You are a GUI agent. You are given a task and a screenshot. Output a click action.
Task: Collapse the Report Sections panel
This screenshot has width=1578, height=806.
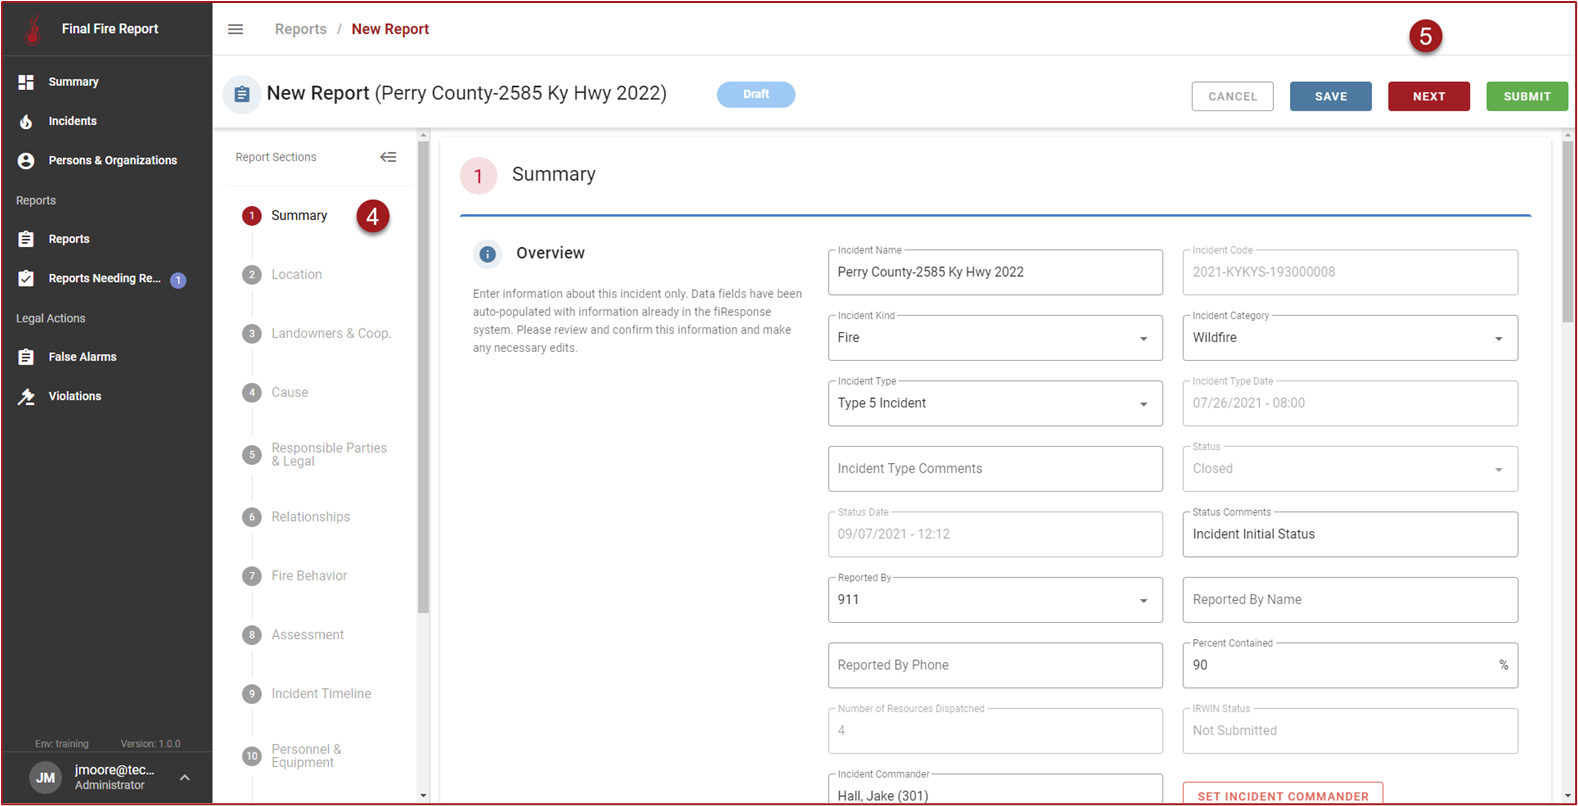pos(388,157)
